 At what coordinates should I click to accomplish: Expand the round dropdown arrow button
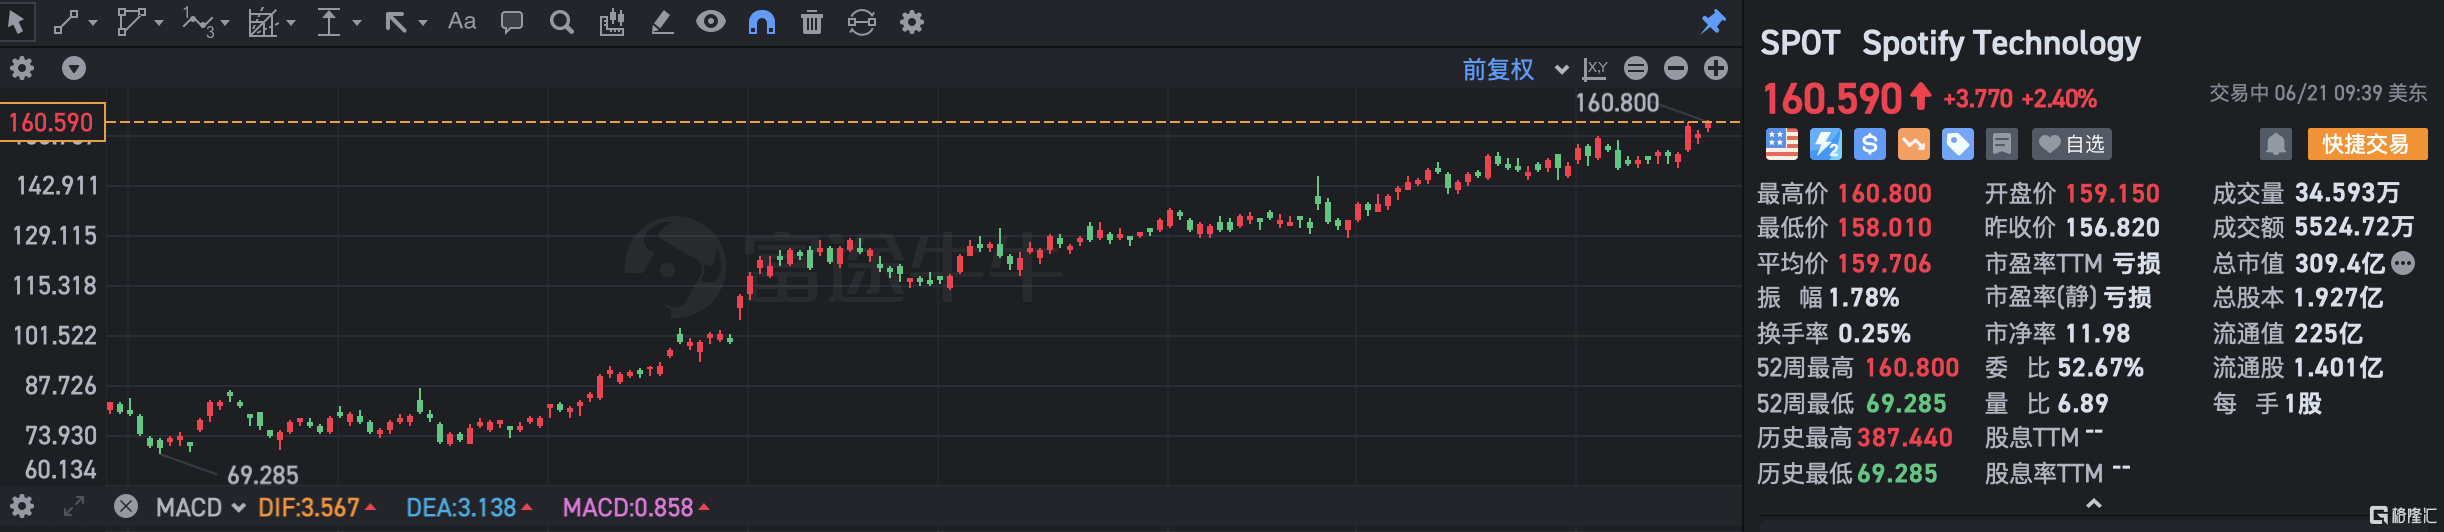74,68
